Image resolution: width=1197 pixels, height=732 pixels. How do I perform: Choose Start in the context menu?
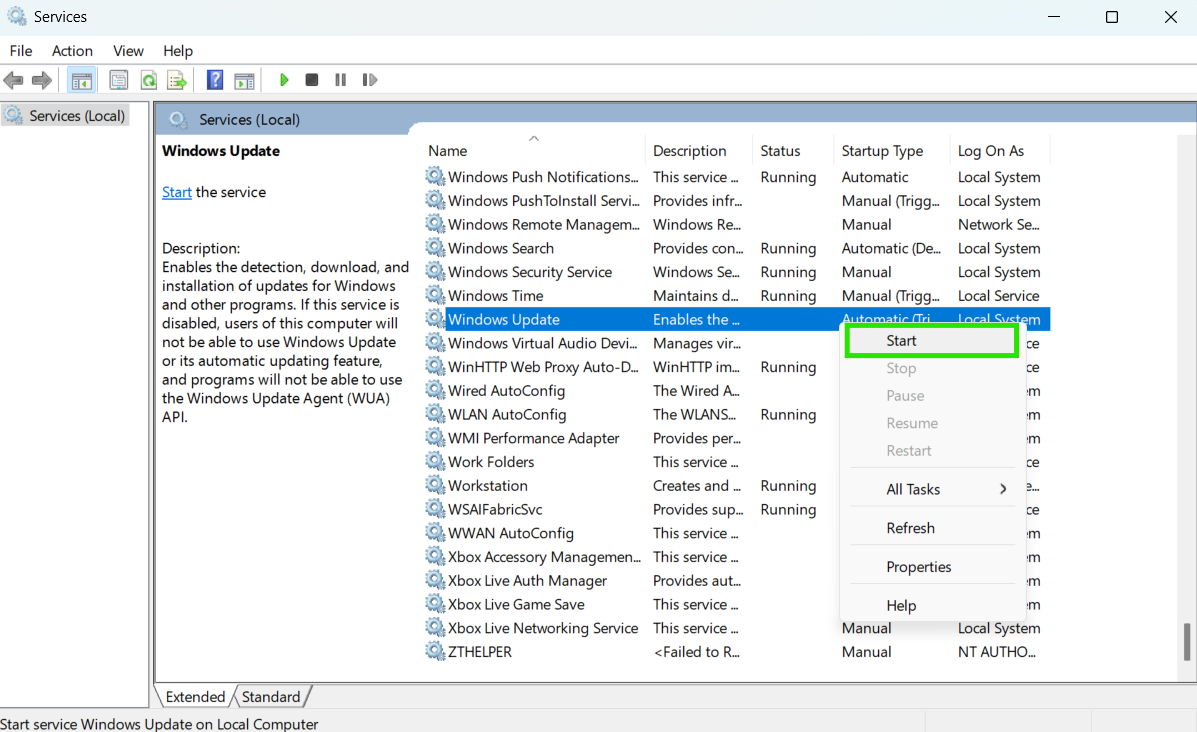point(931,340)
